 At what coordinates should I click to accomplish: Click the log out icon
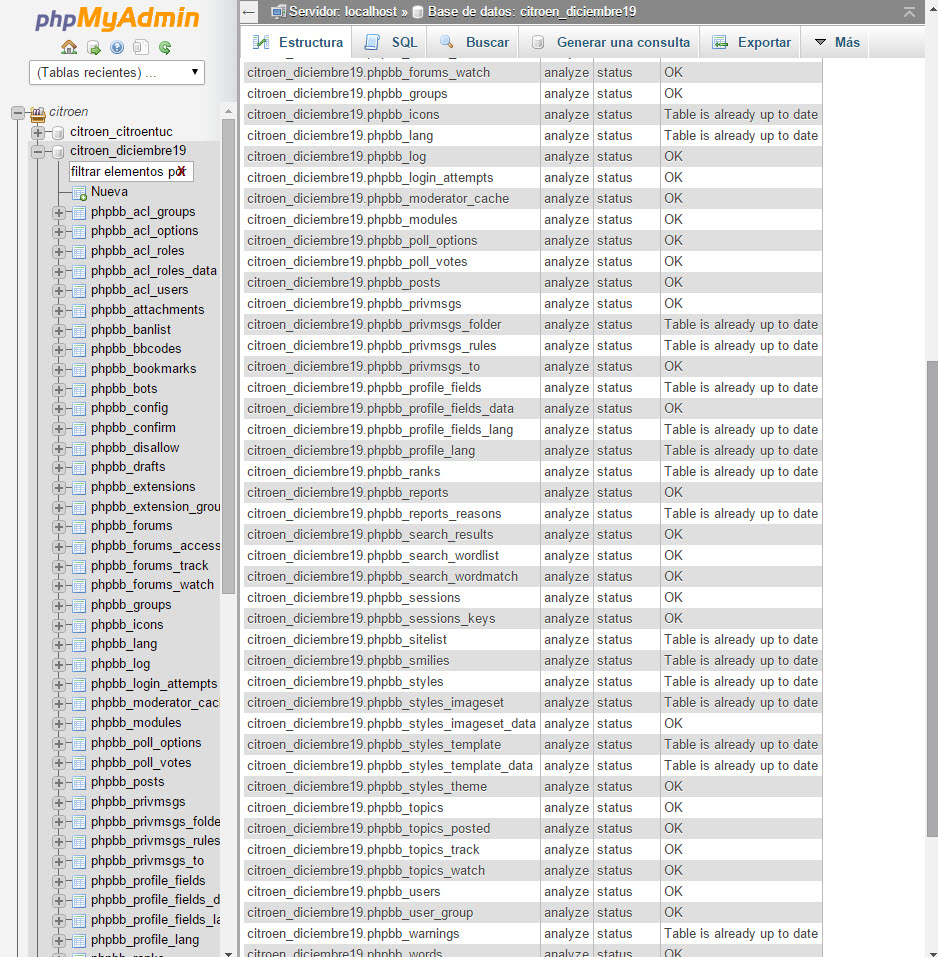tap(93, 47)
